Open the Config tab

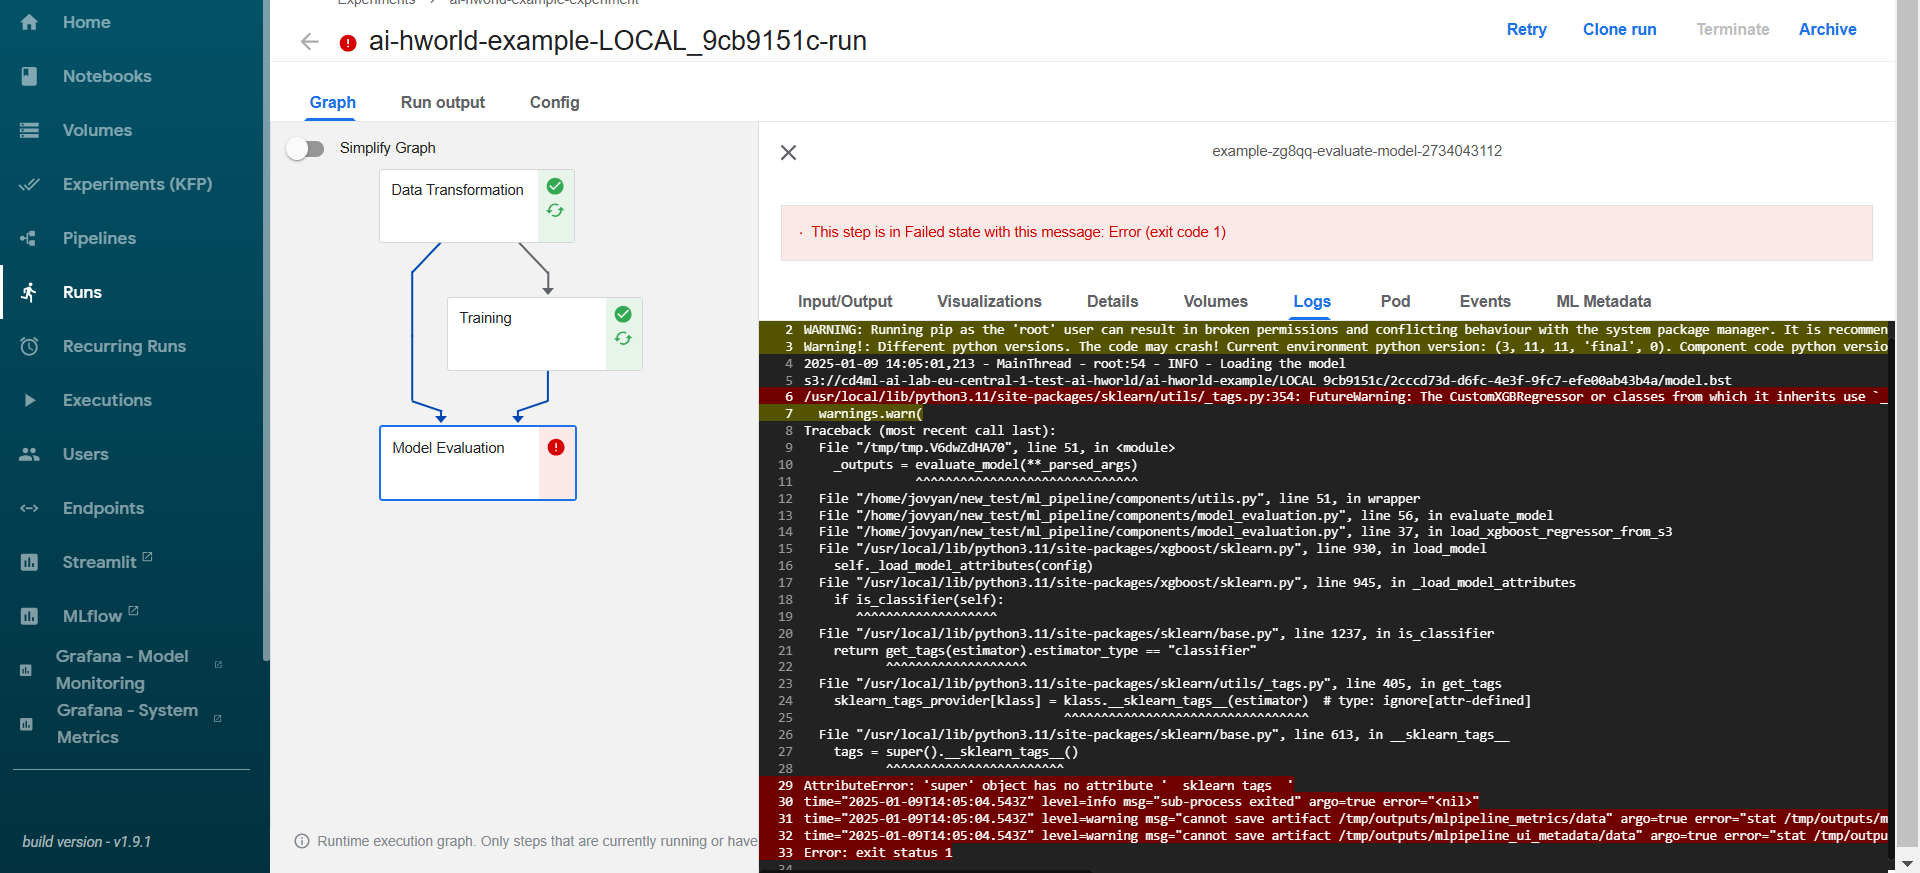(x=555, y=102)
